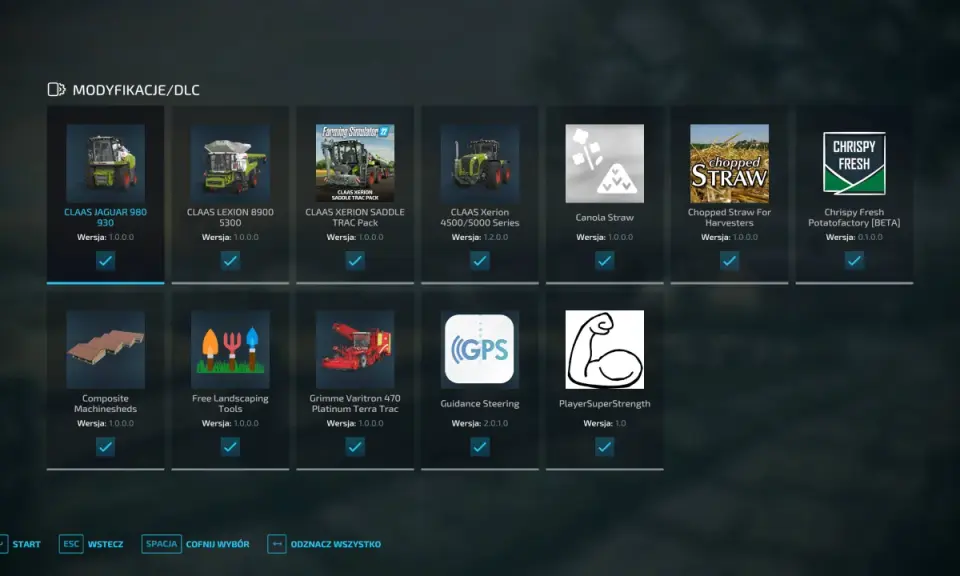The image size is (960, 576).
Task: Click the arrow key icon beside ODZNACZ WSZYSTKO
Action: tap(277, 544)
